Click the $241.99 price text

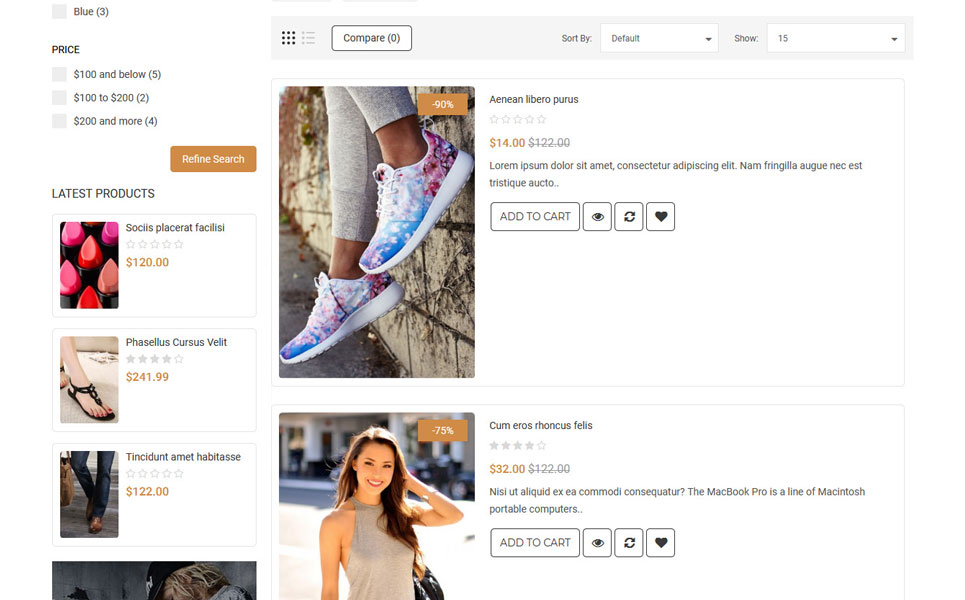(x=147, y=377)
